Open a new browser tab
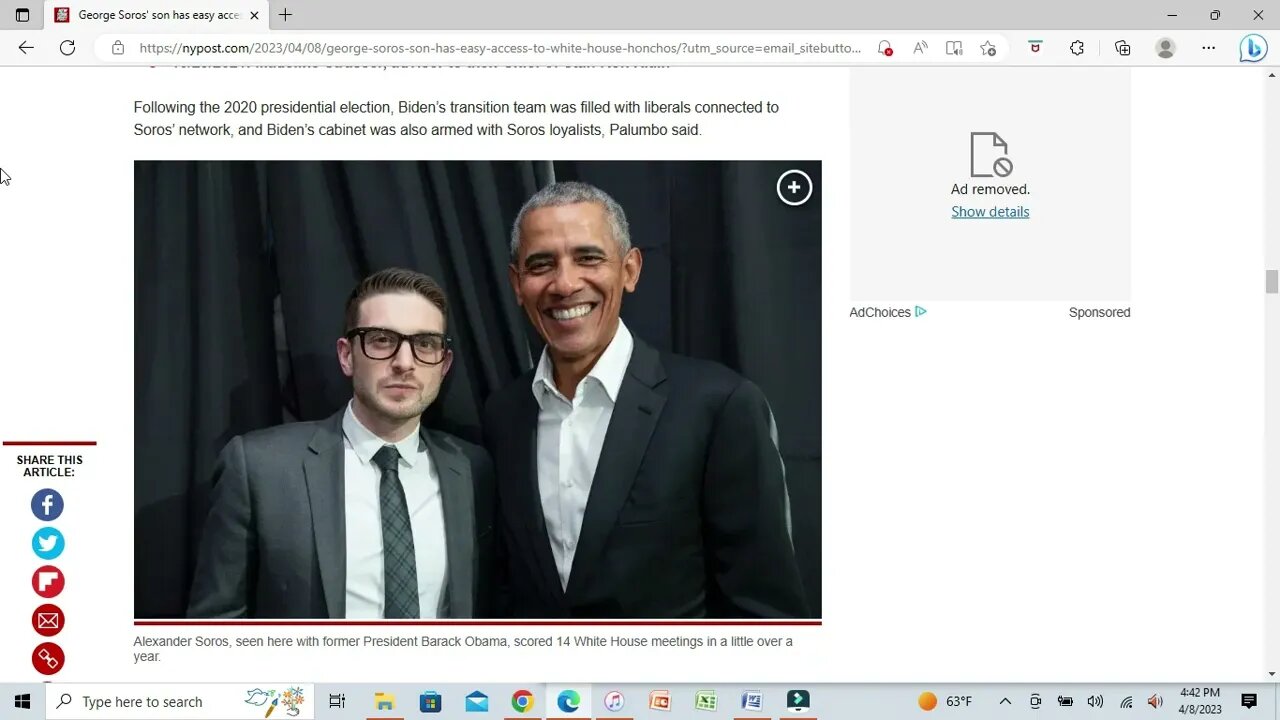The width and height of the screenshot is (1280, 720). 286,15
